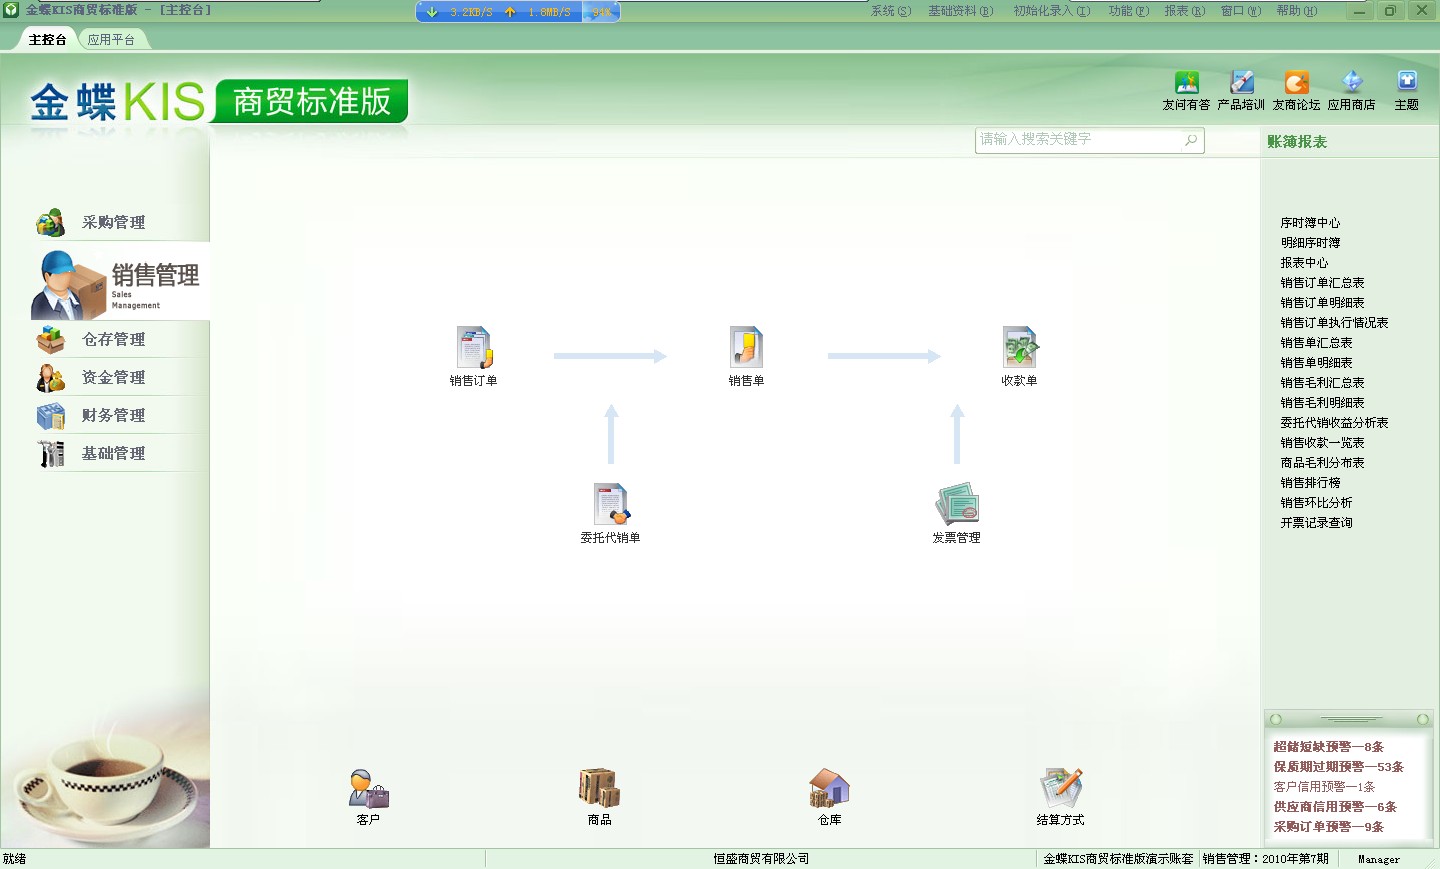Open the 窗口(W) menu

pyautogui.click(x=1241, y=11)
